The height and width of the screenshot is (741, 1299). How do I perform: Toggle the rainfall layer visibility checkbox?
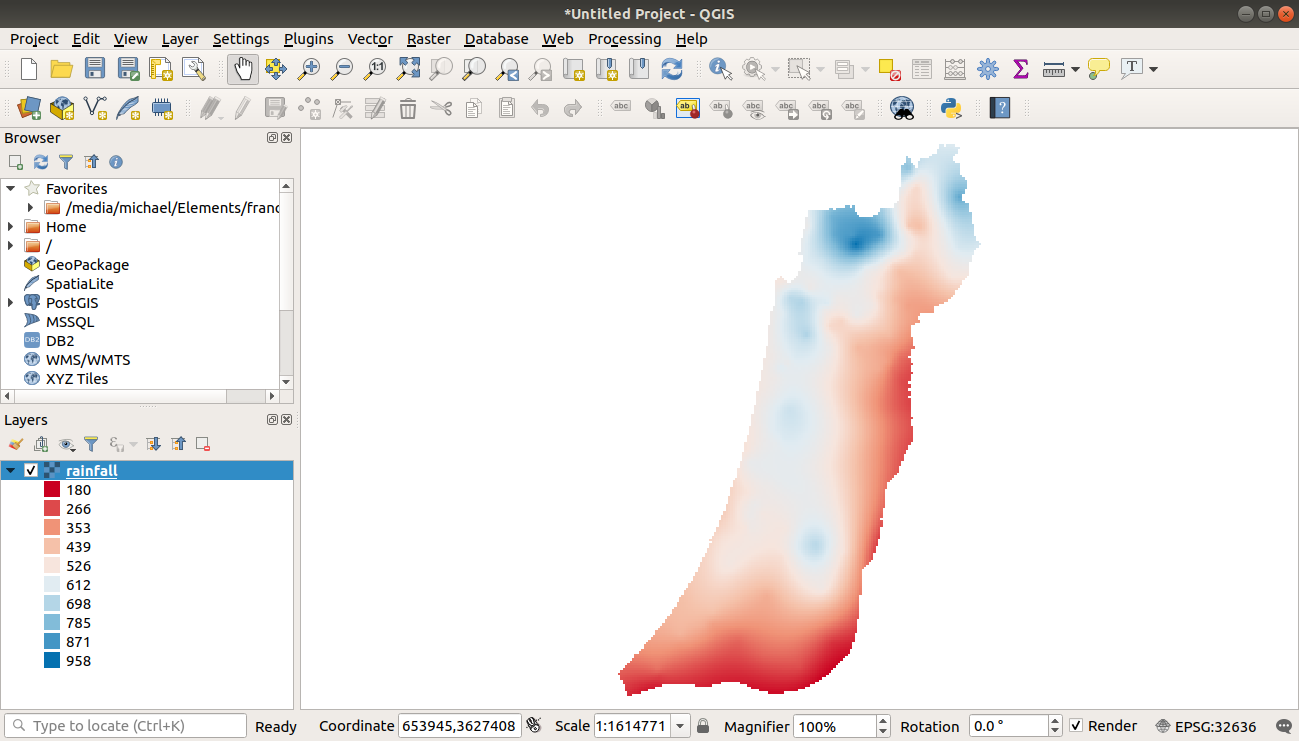31,471
